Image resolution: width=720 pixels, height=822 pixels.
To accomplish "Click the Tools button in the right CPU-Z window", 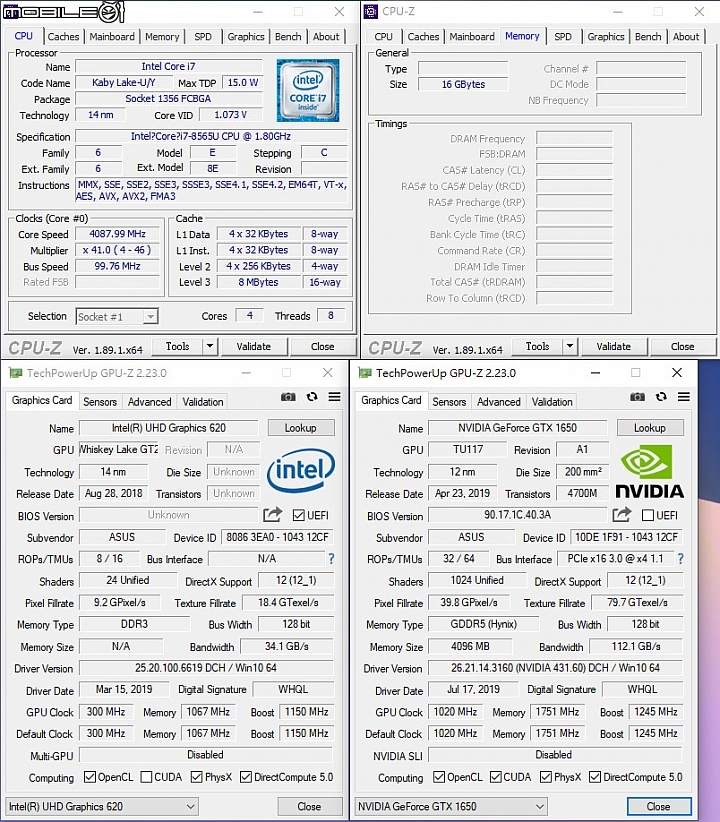I will click(538, 346).
